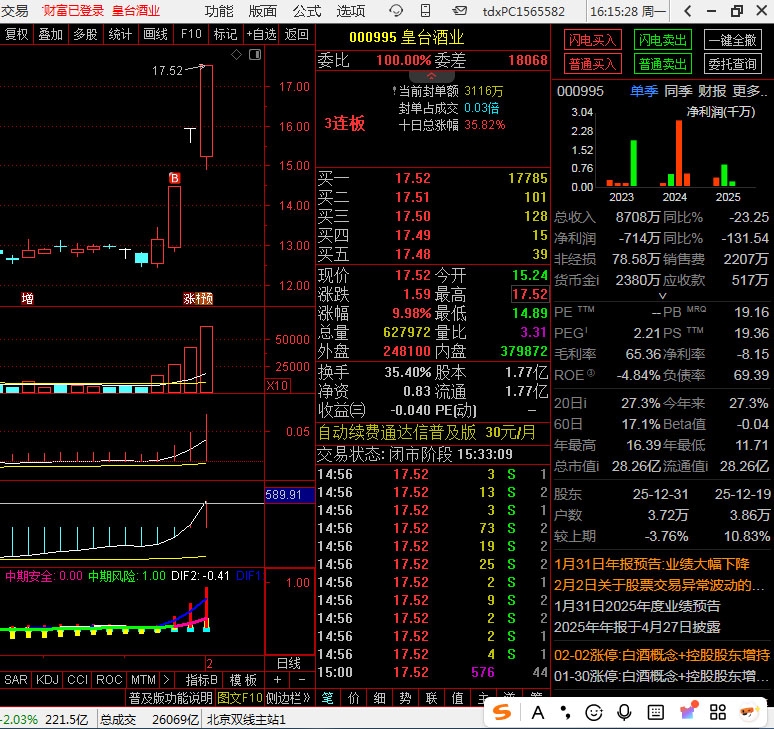This screenshot has width=774, height=729.
Task: Click the 涨预 marker below the K-line chart
Action: coord(198,298)
